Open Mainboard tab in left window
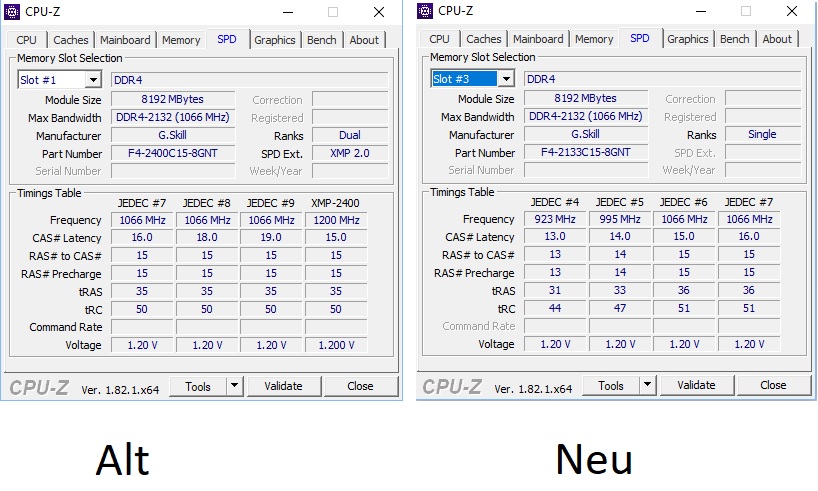This screenshot has height=491, width=818. (125, 40)
